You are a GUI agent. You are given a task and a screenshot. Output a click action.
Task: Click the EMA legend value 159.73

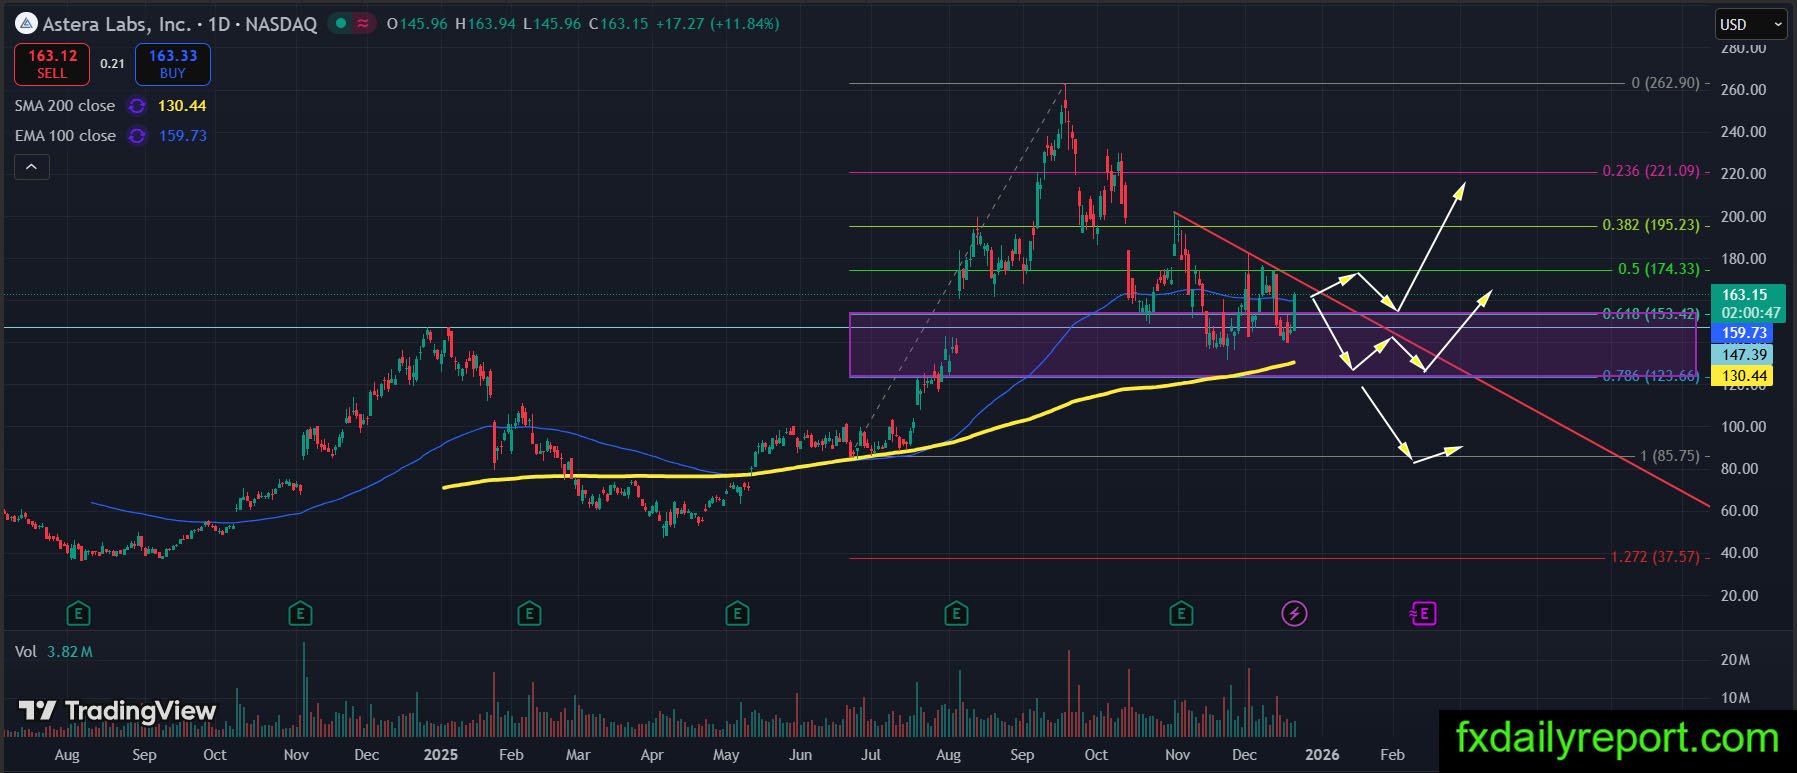pos(183,136)
